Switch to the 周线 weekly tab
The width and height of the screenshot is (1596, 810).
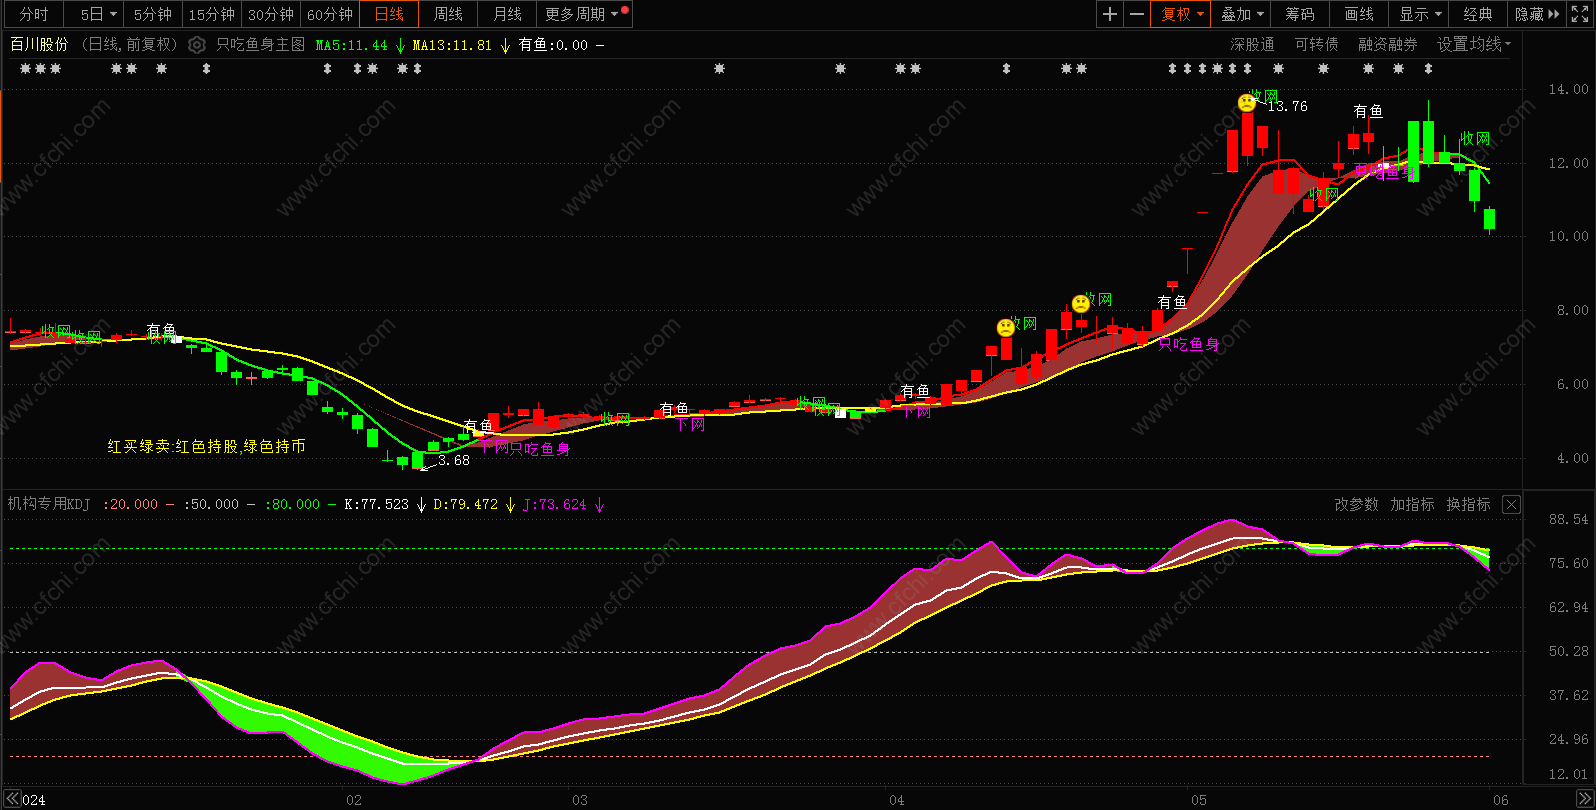pyautogui.click(x=448, y=14)
